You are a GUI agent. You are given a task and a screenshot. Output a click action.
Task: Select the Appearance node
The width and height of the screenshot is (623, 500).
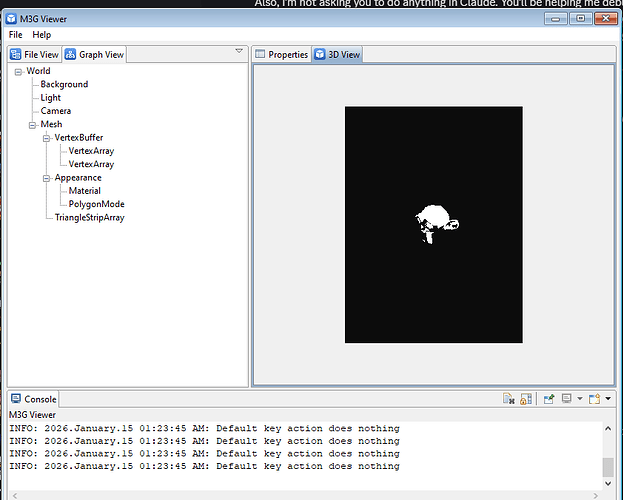coord(78,178)
